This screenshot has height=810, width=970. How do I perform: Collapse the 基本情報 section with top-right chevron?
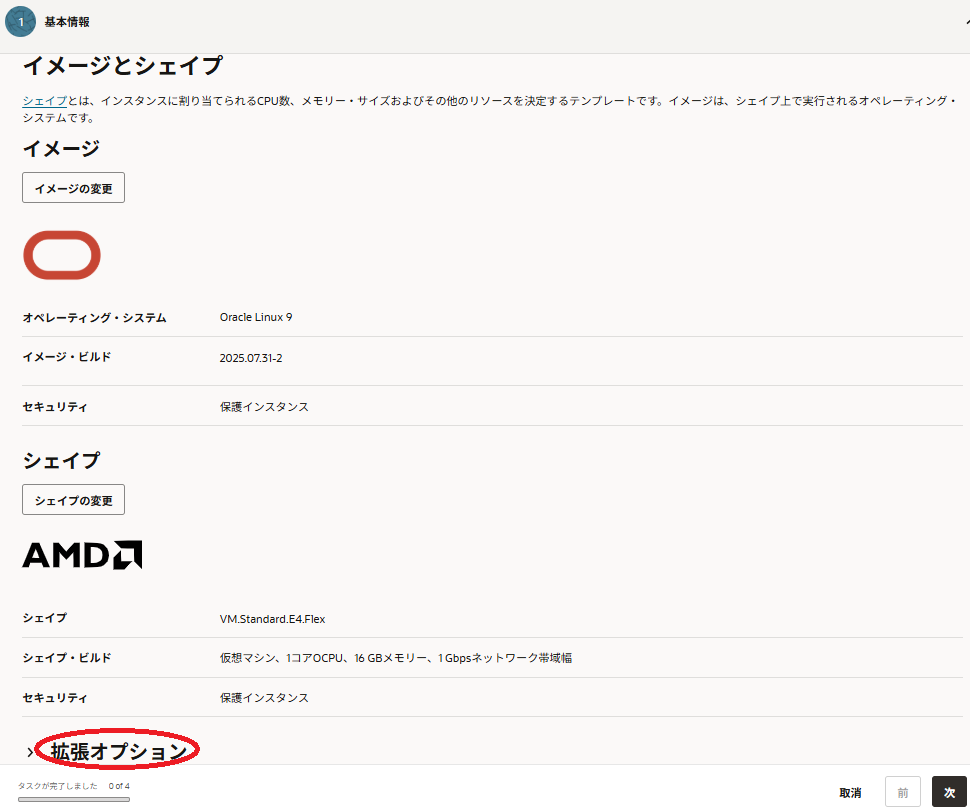click(x=964, y=21)
